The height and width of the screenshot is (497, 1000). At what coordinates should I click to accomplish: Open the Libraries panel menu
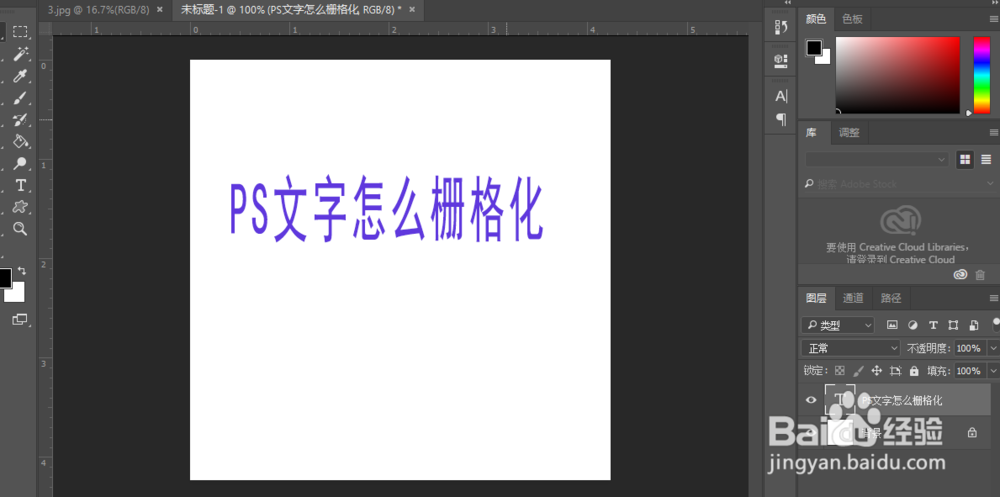click(994, 133)
